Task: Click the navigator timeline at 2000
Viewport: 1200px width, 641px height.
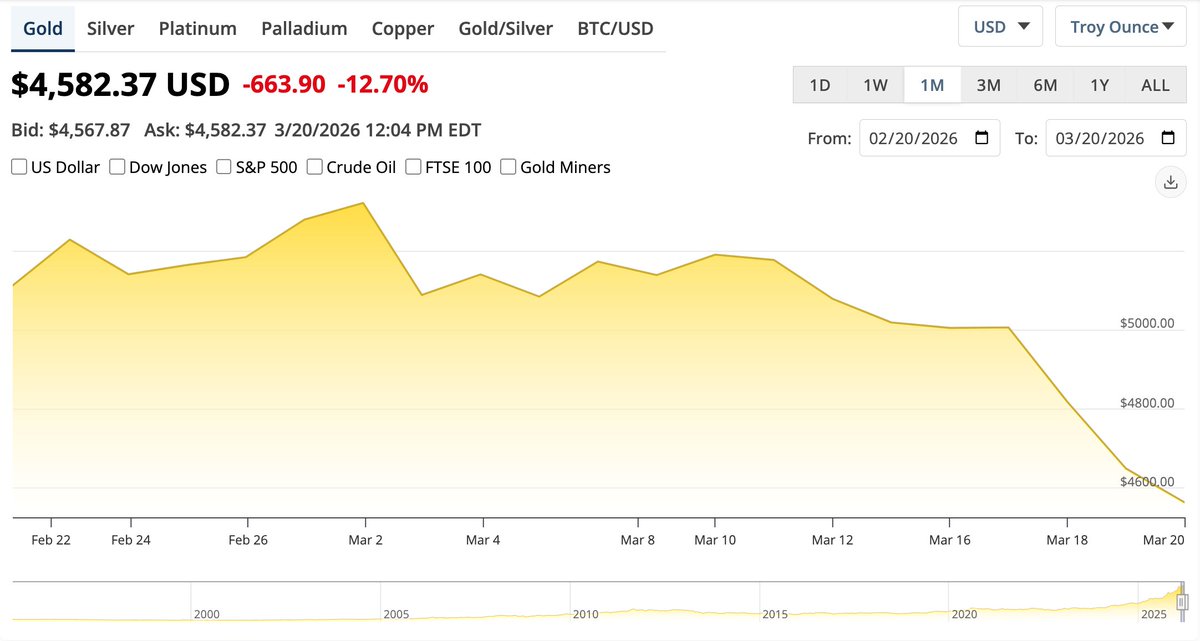Action: [x=207, y=613]
